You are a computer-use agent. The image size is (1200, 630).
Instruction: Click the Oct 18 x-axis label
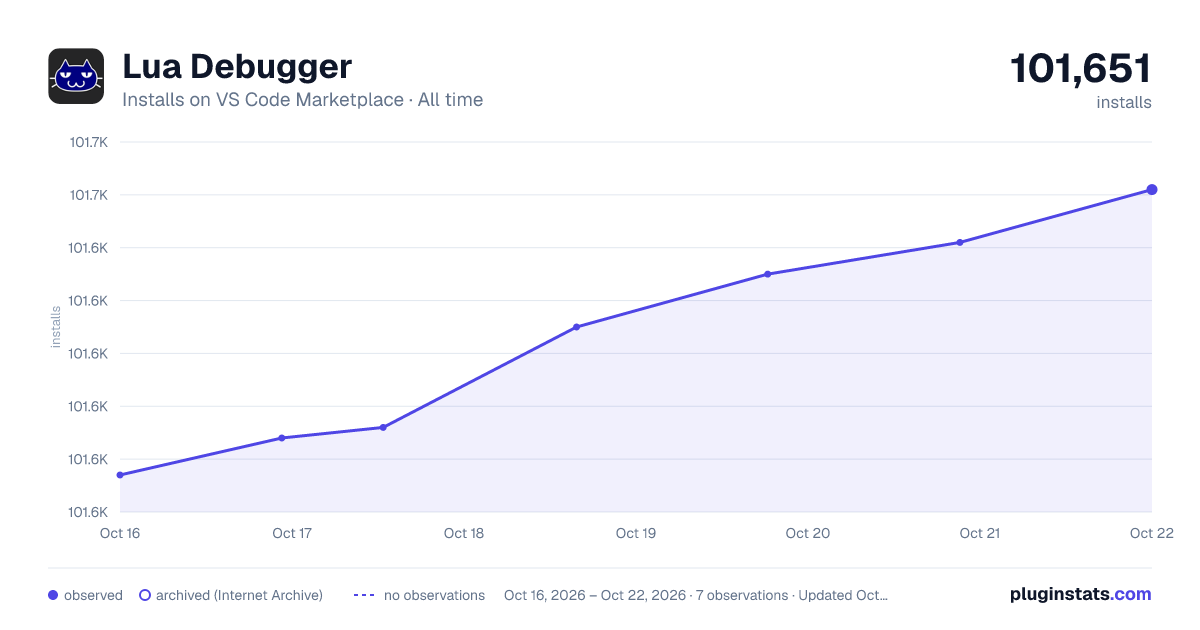[464, 533]
